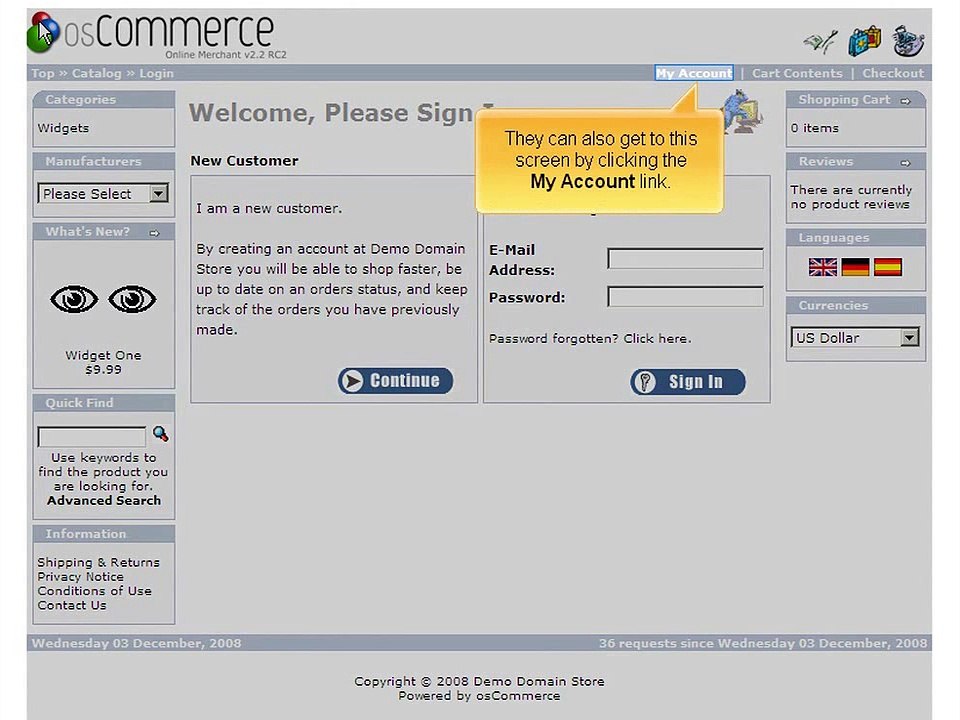Open the My Account link
Viewport: 960px width, 720px height.
(694, 73)
